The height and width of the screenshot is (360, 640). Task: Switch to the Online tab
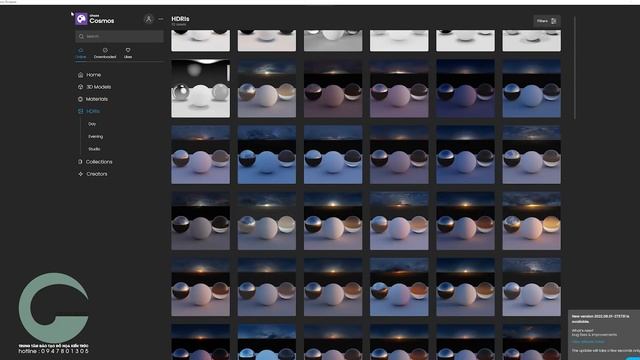click(x=81, y=53)
